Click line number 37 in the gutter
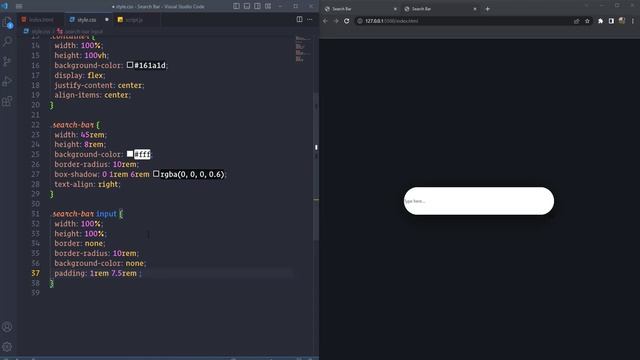 (x=36, y=273)
